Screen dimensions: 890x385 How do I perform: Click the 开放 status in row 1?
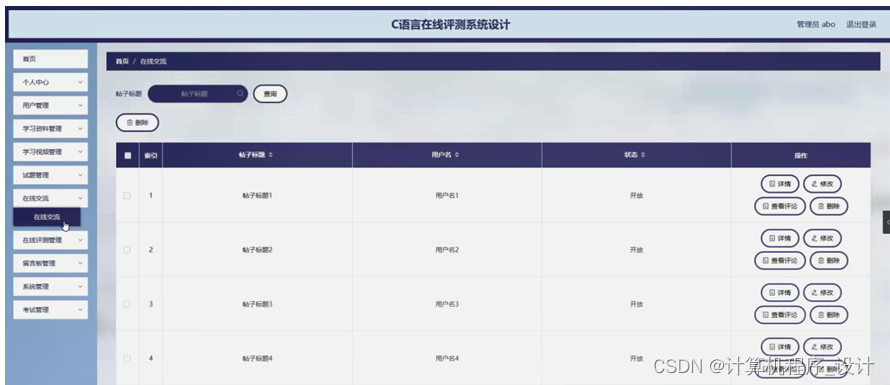click(636, 195)
